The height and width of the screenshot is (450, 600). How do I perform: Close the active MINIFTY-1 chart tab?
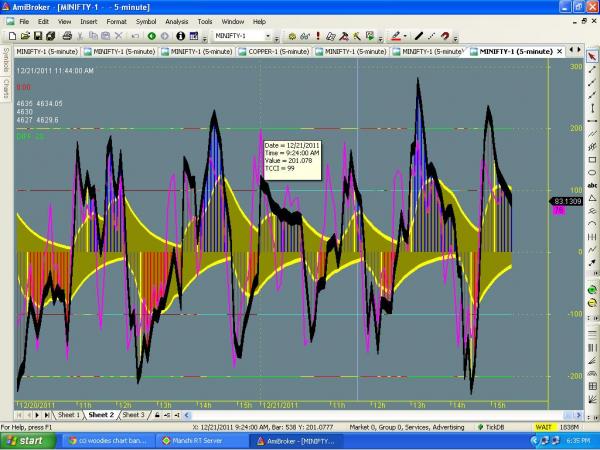[x=559, y=52]
